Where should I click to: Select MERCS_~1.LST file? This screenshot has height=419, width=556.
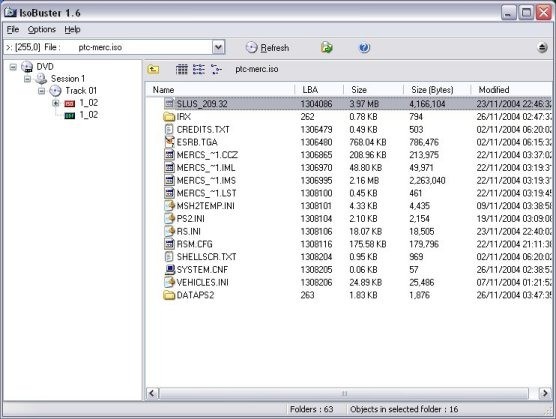coord(206,193)
